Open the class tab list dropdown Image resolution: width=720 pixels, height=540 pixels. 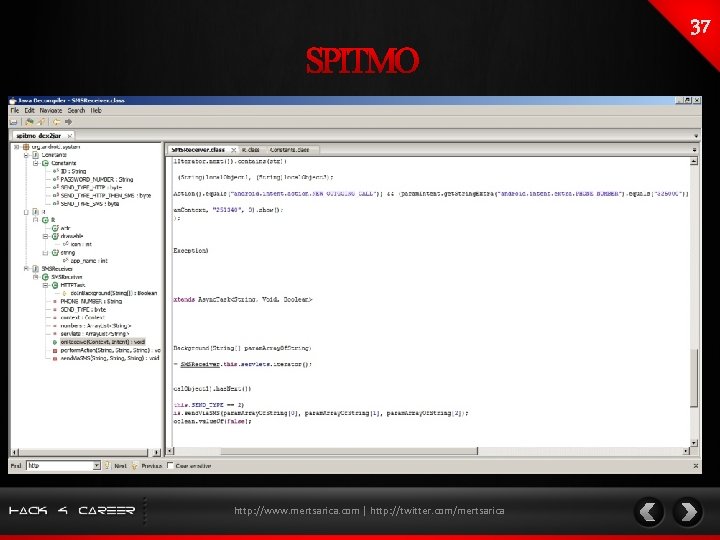[x=694, y=150]
